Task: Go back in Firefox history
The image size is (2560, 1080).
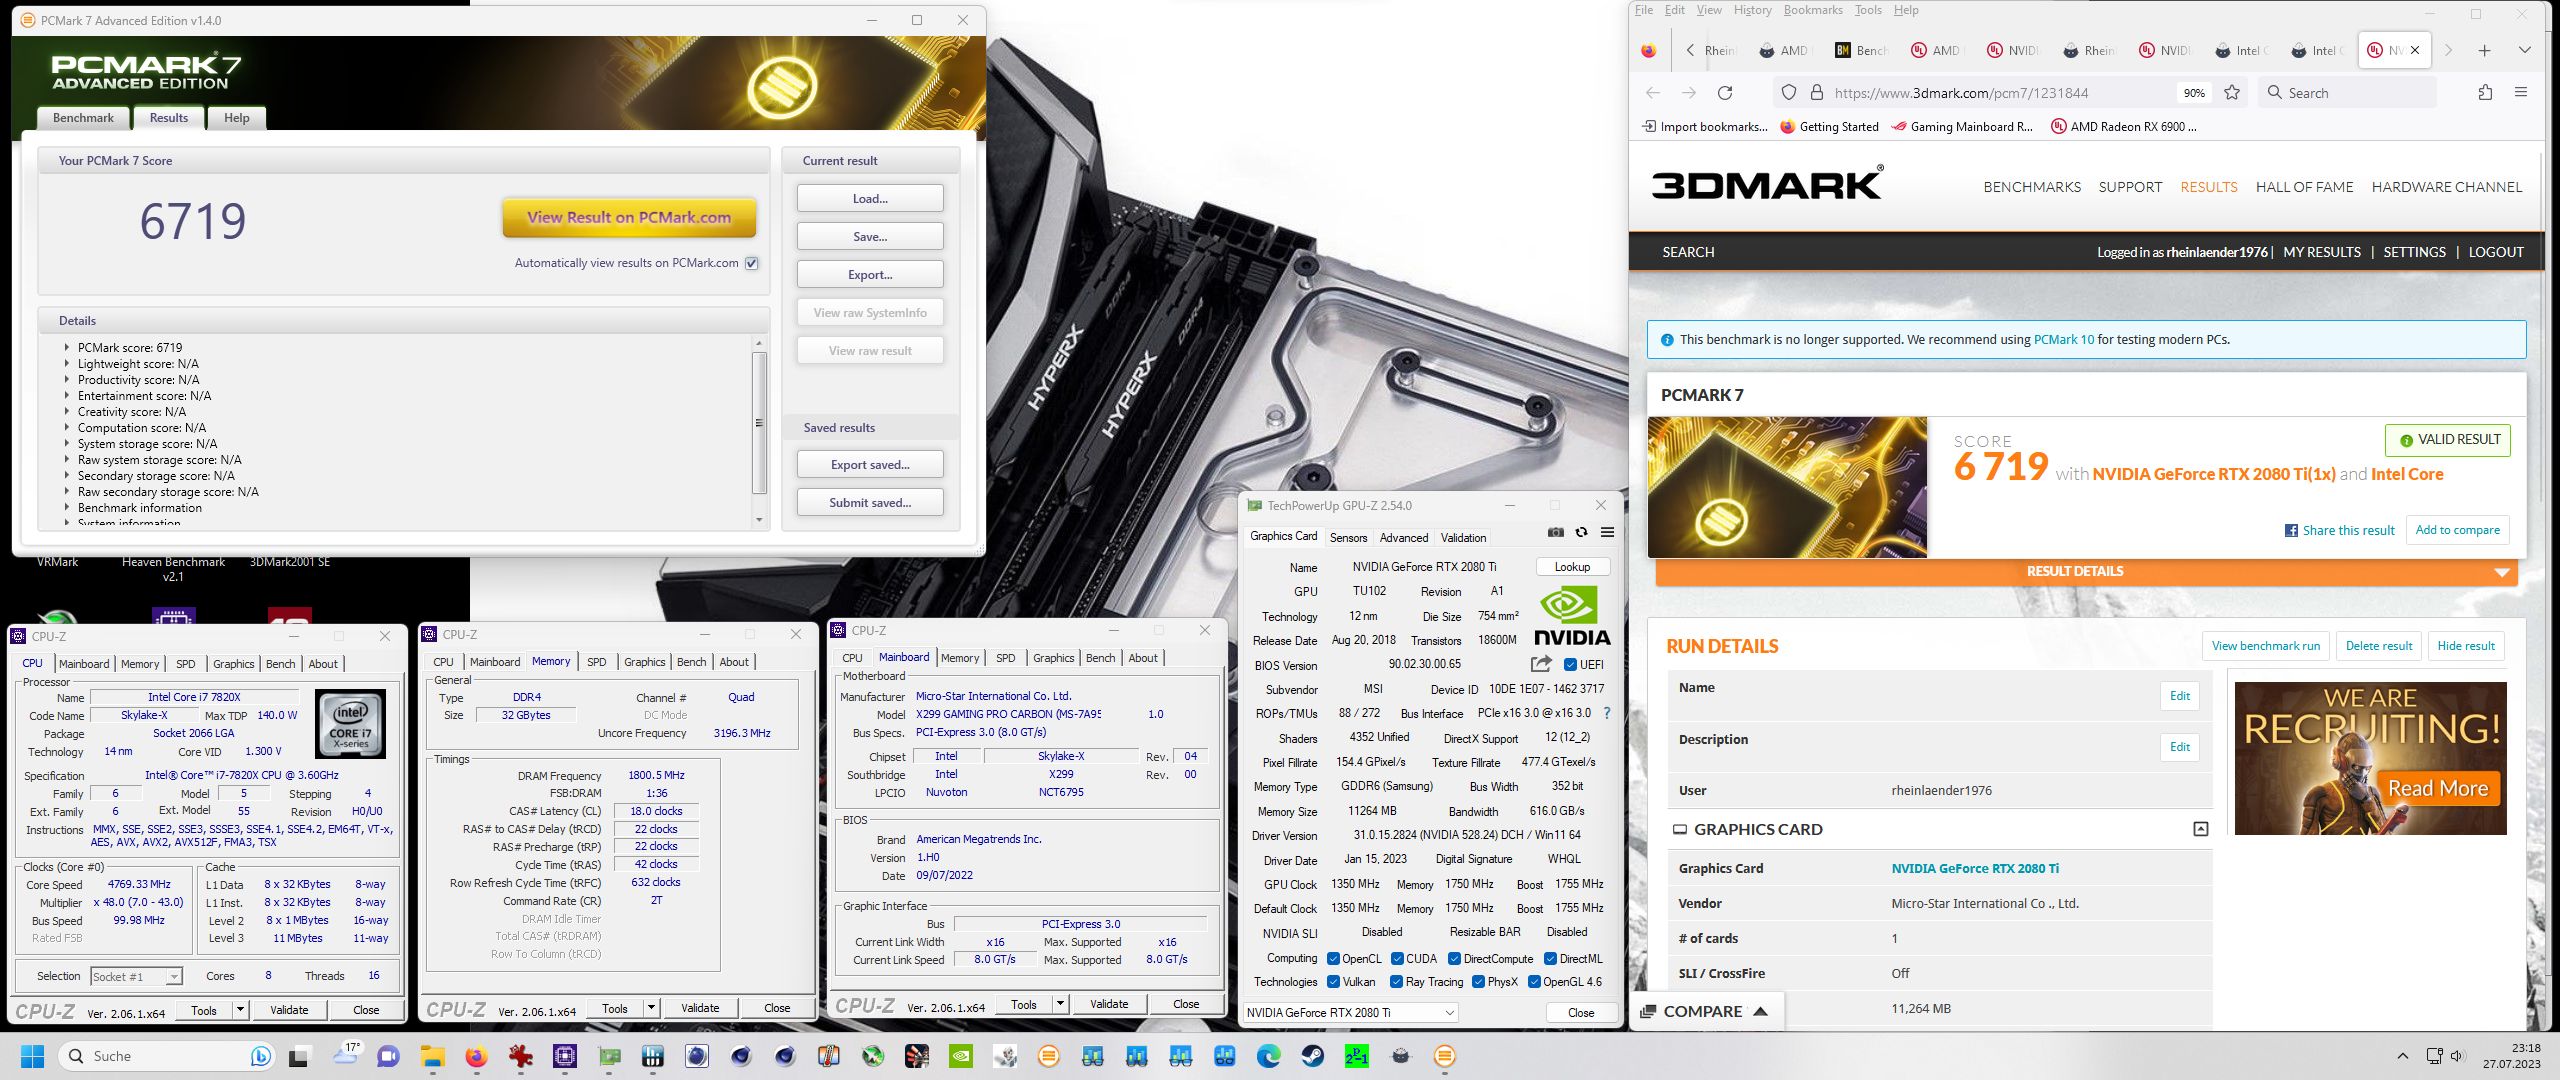Action: coord(1653,93)
